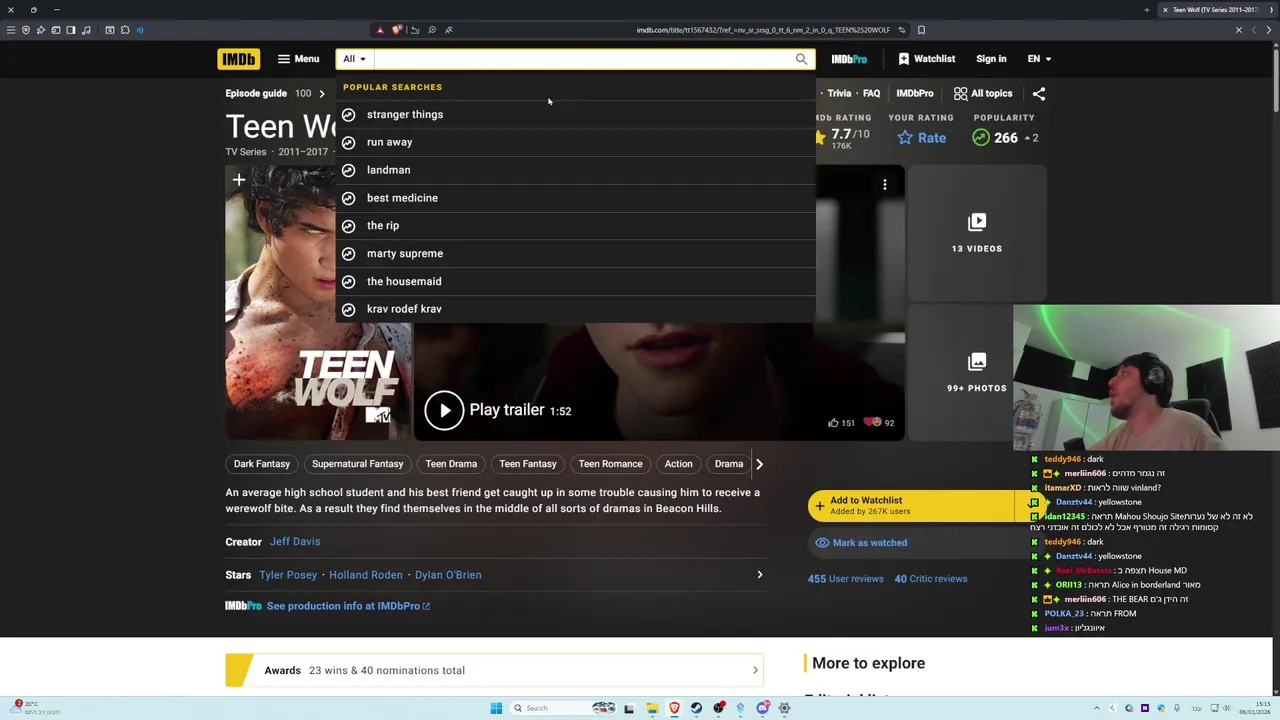Open All topics

point(983,93)
